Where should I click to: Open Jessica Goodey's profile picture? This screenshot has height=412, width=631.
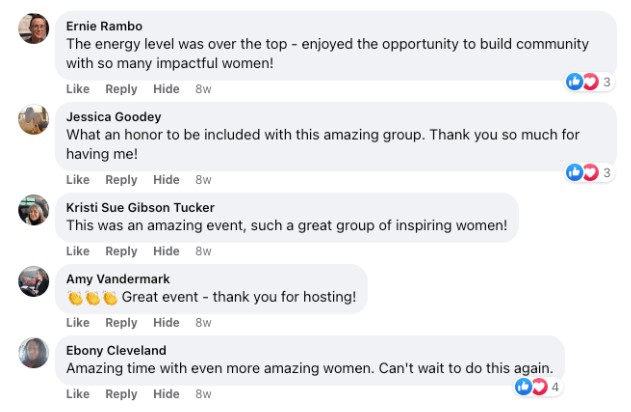pyautogui.click(x=34, y=119)
